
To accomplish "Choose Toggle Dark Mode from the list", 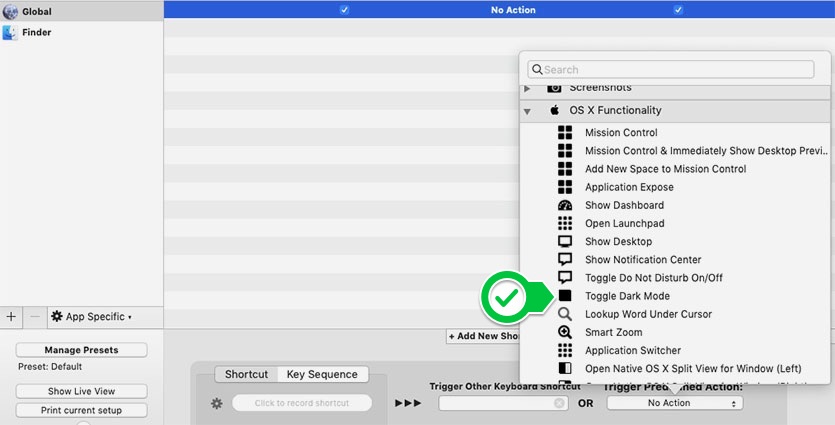I will pos(627,296).
